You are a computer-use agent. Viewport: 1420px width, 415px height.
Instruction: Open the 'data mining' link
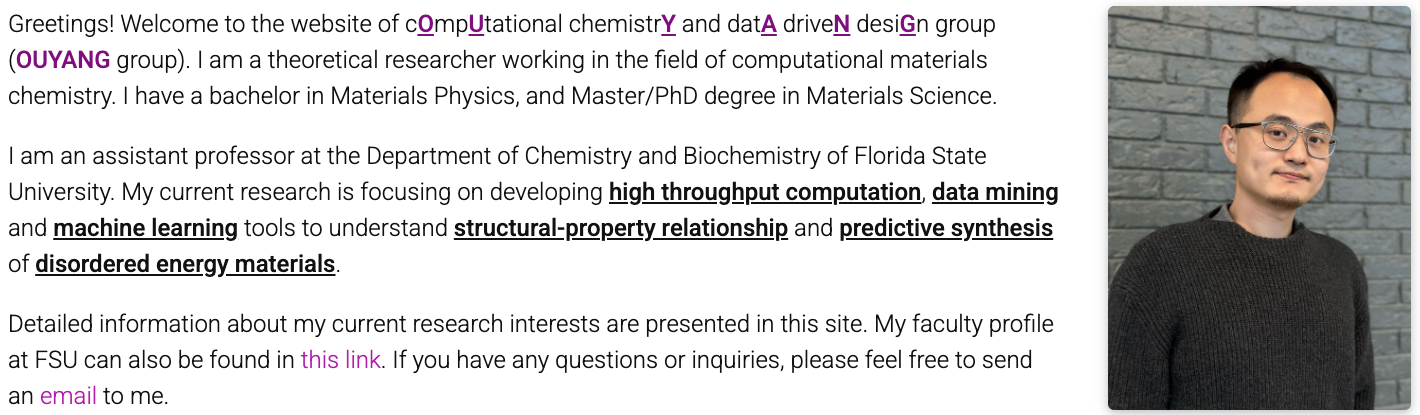click(x=995, y=192)
